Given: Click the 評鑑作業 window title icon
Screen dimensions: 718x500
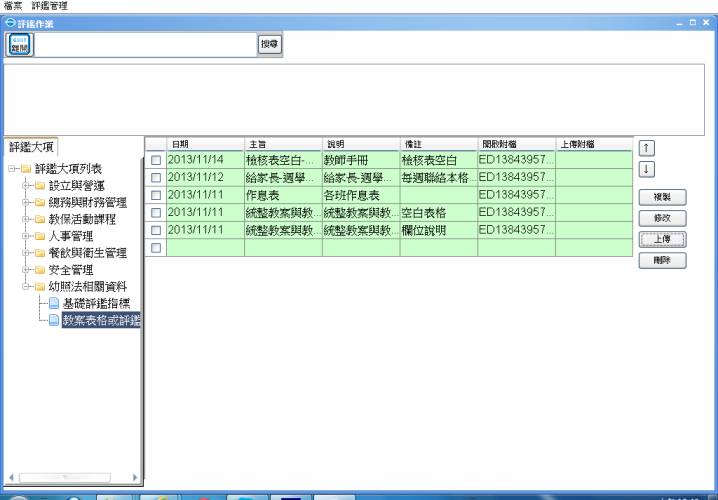Looking at the screenshot, I should 8,22.
